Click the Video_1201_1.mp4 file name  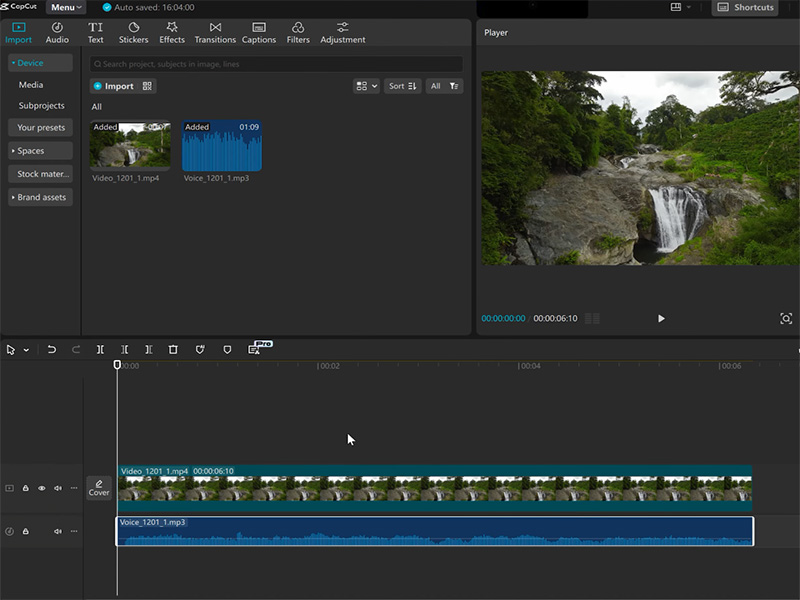tap(126, 178)
